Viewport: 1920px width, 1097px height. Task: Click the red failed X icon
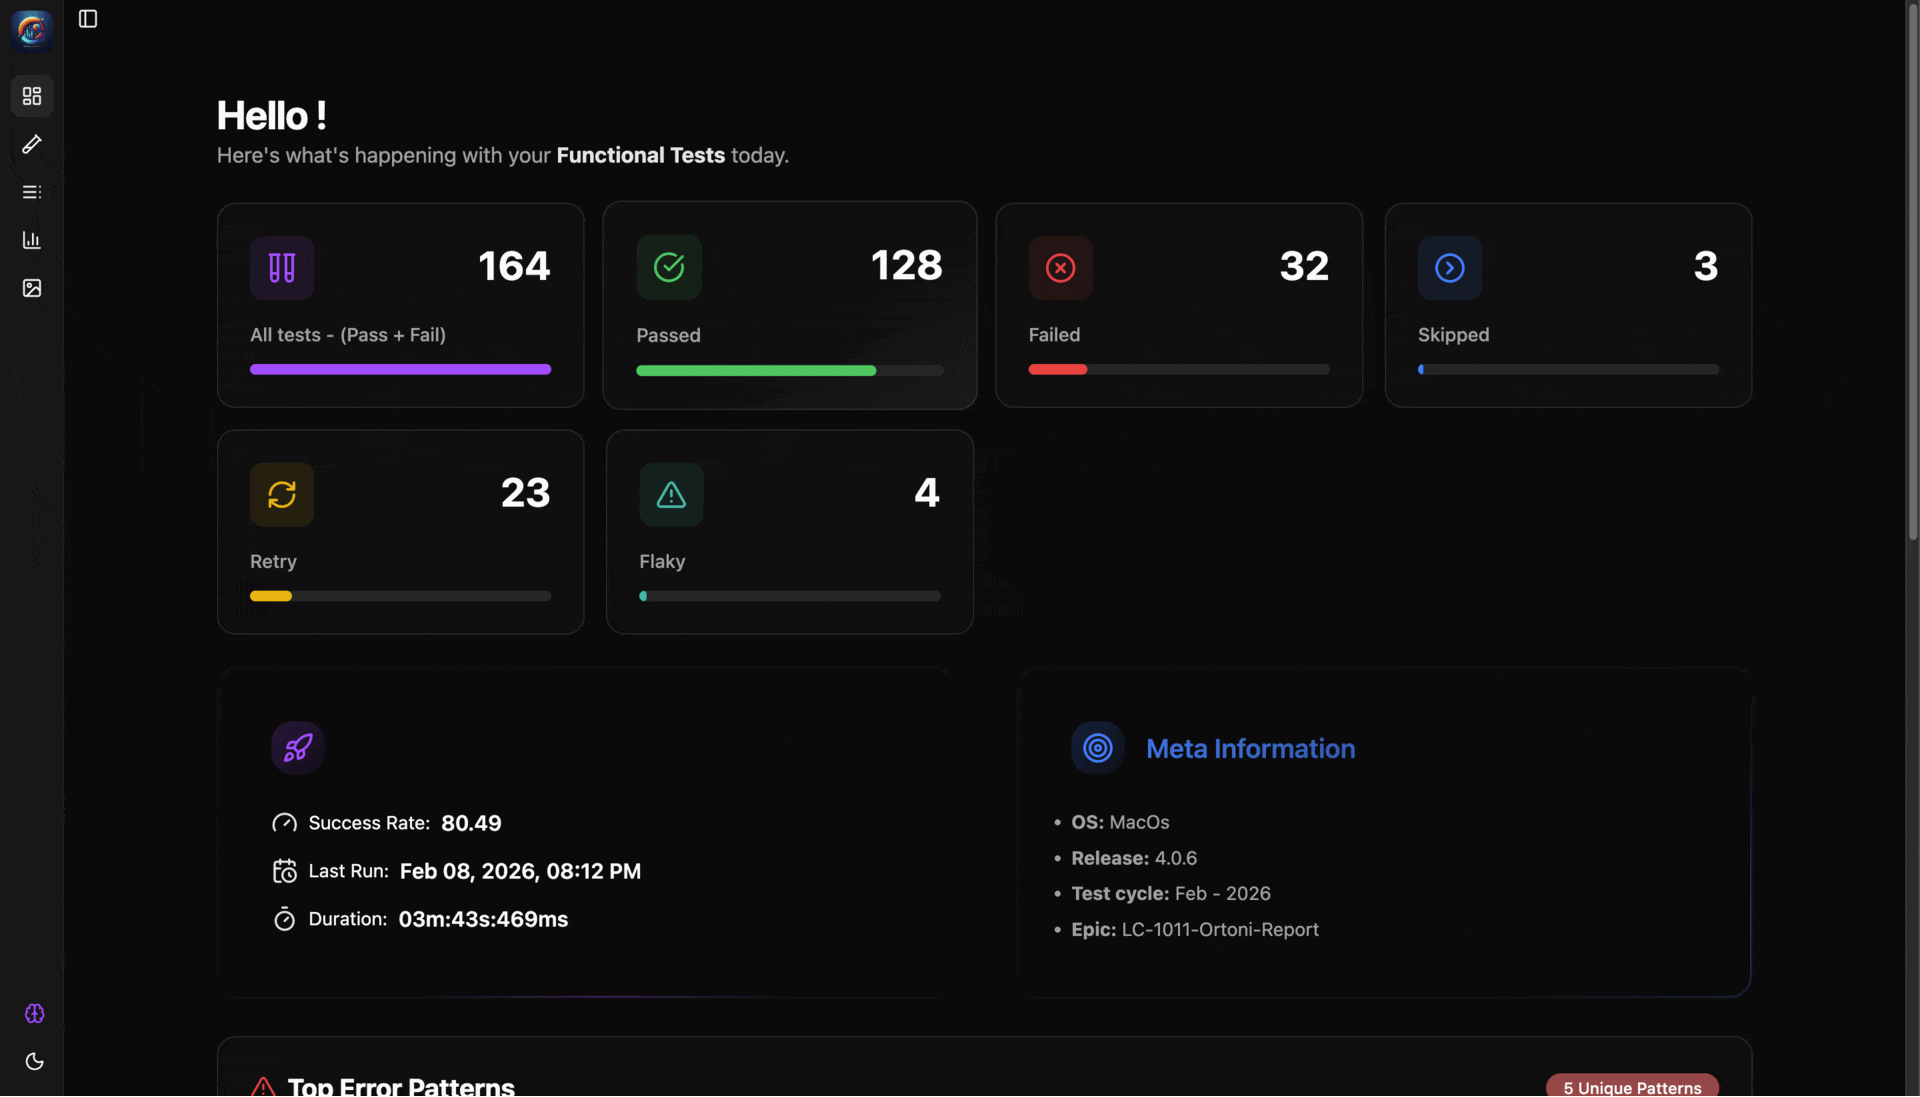1060,268
